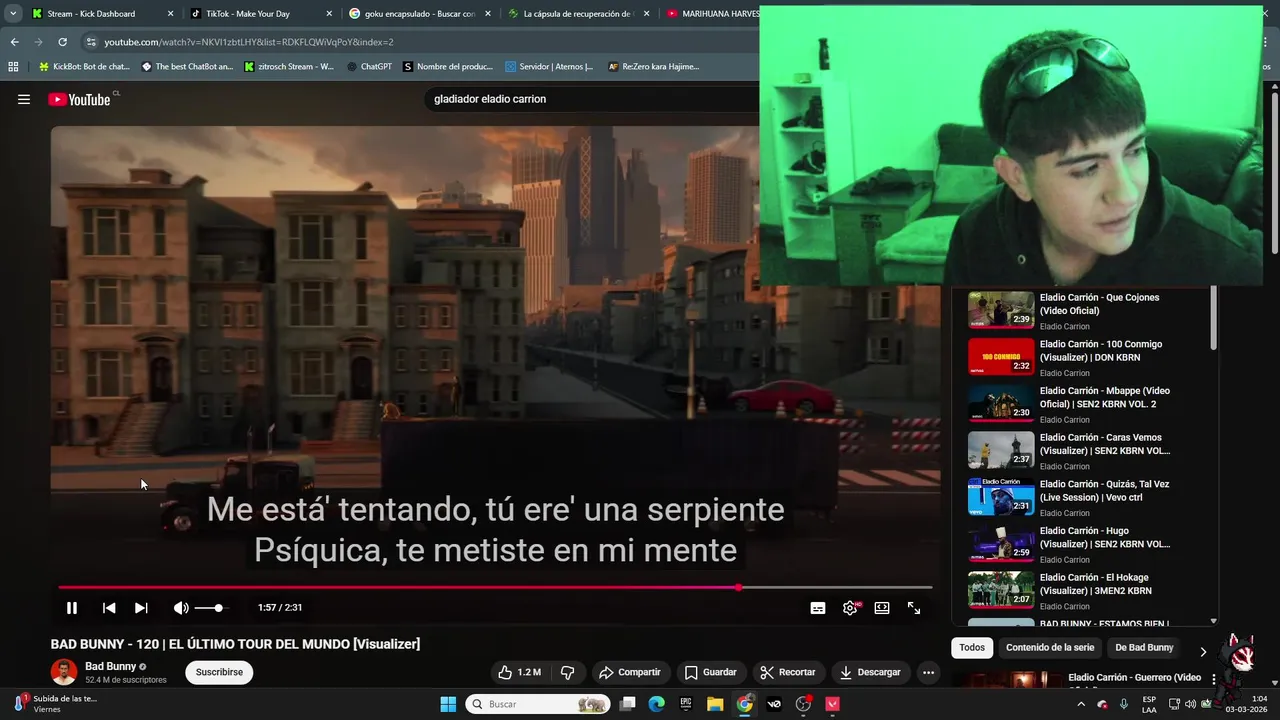The image size is (1280, 720).
Task: Select the De Bad Bunny chip
Action: 1144,648
